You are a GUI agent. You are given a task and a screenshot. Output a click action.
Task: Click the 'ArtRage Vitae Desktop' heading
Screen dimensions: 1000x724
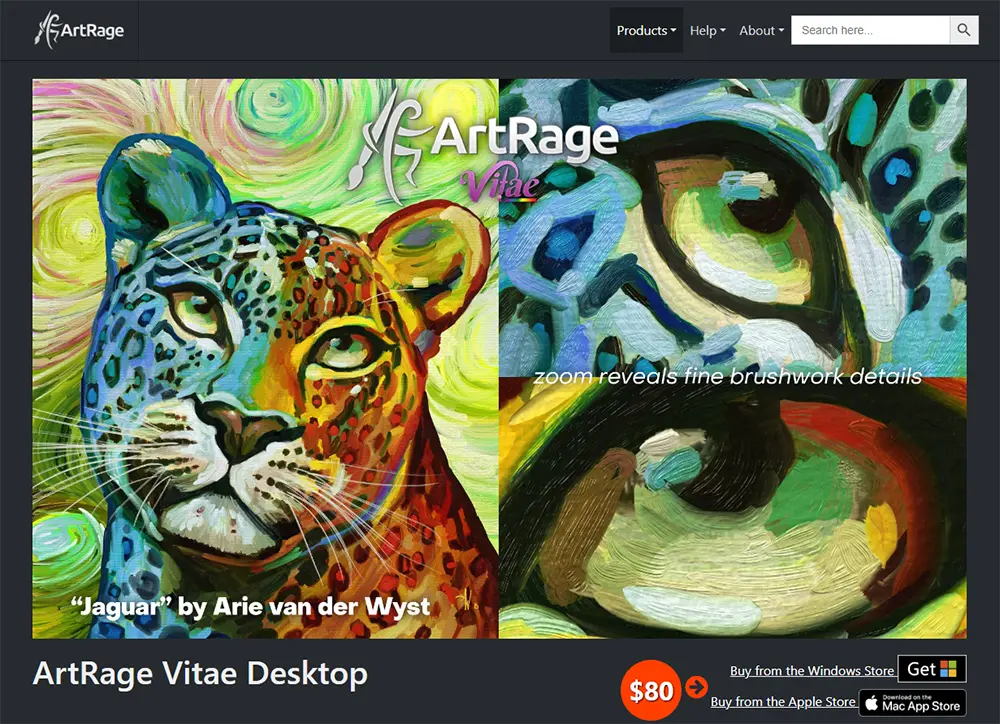[x=200, y=674]
